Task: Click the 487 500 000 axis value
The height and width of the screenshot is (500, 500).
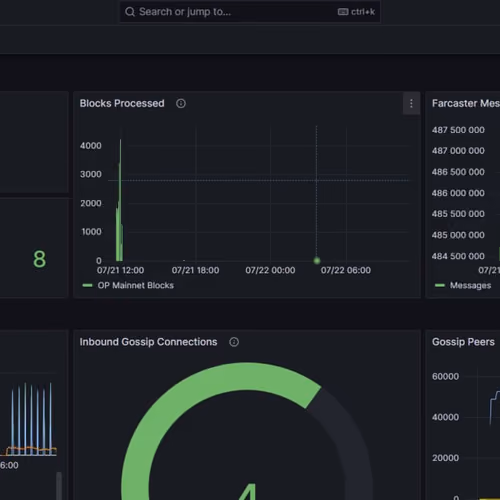Action: point(458,130)
